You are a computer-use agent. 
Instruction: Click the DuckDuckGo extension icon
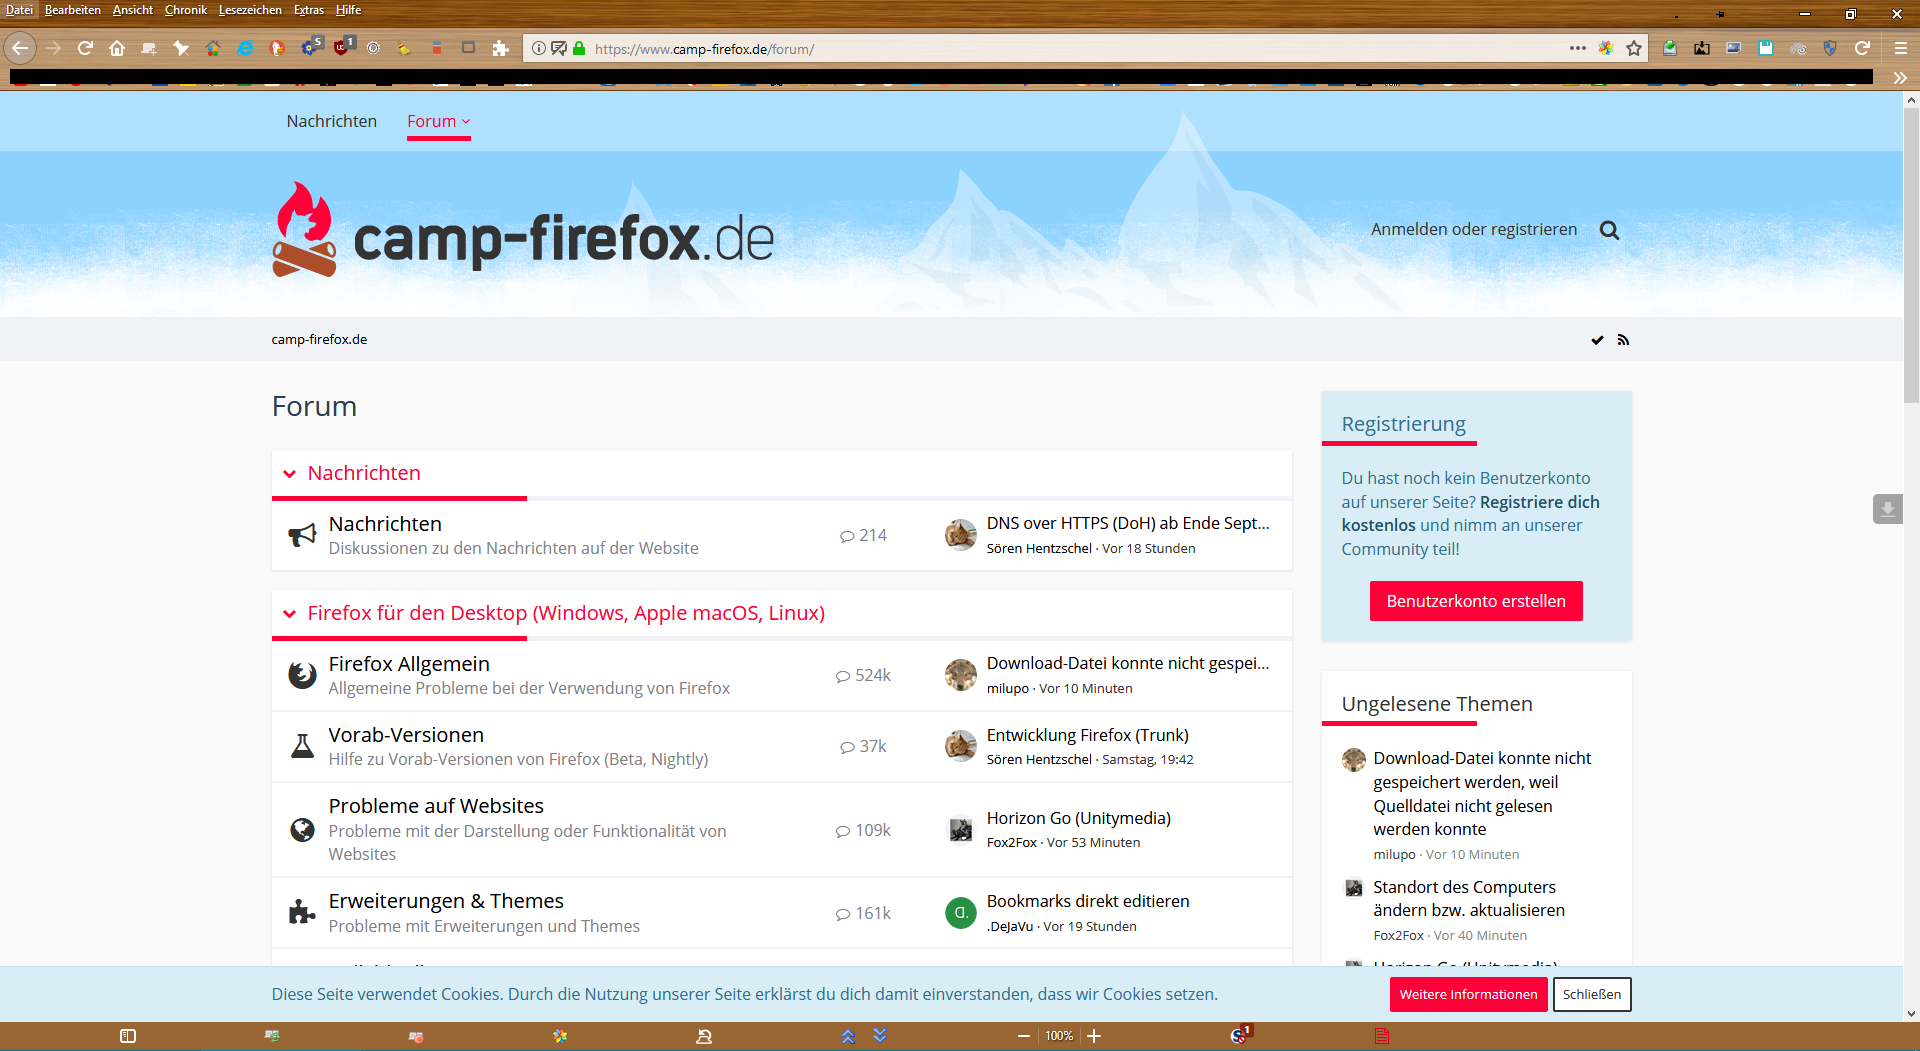277,48
